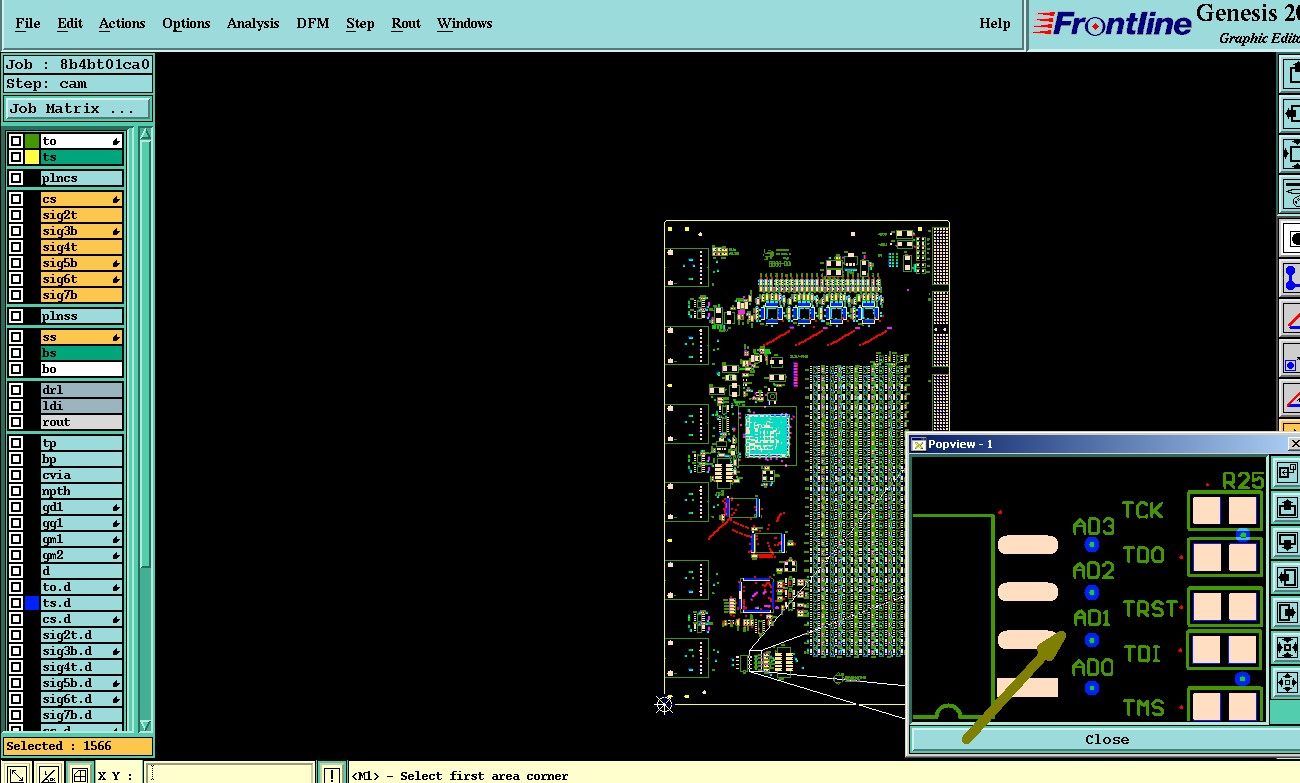The height and width of the screenshot is (783, 1300).
Task: Select the 'sig5b' layer name
Action: click(82, 263)
